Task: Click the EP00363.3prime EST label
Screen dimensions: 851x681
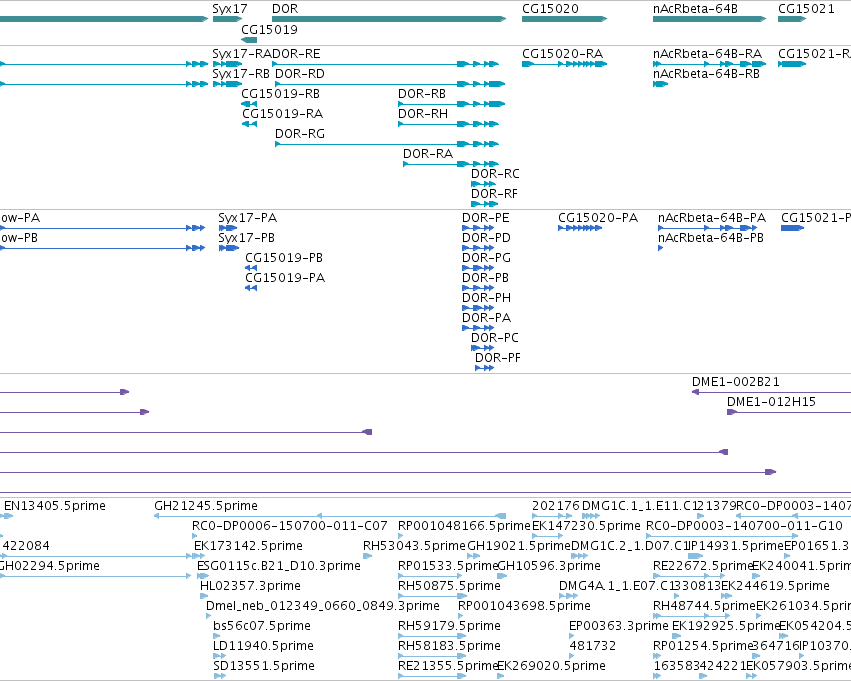Action: (x=619, y=626)
